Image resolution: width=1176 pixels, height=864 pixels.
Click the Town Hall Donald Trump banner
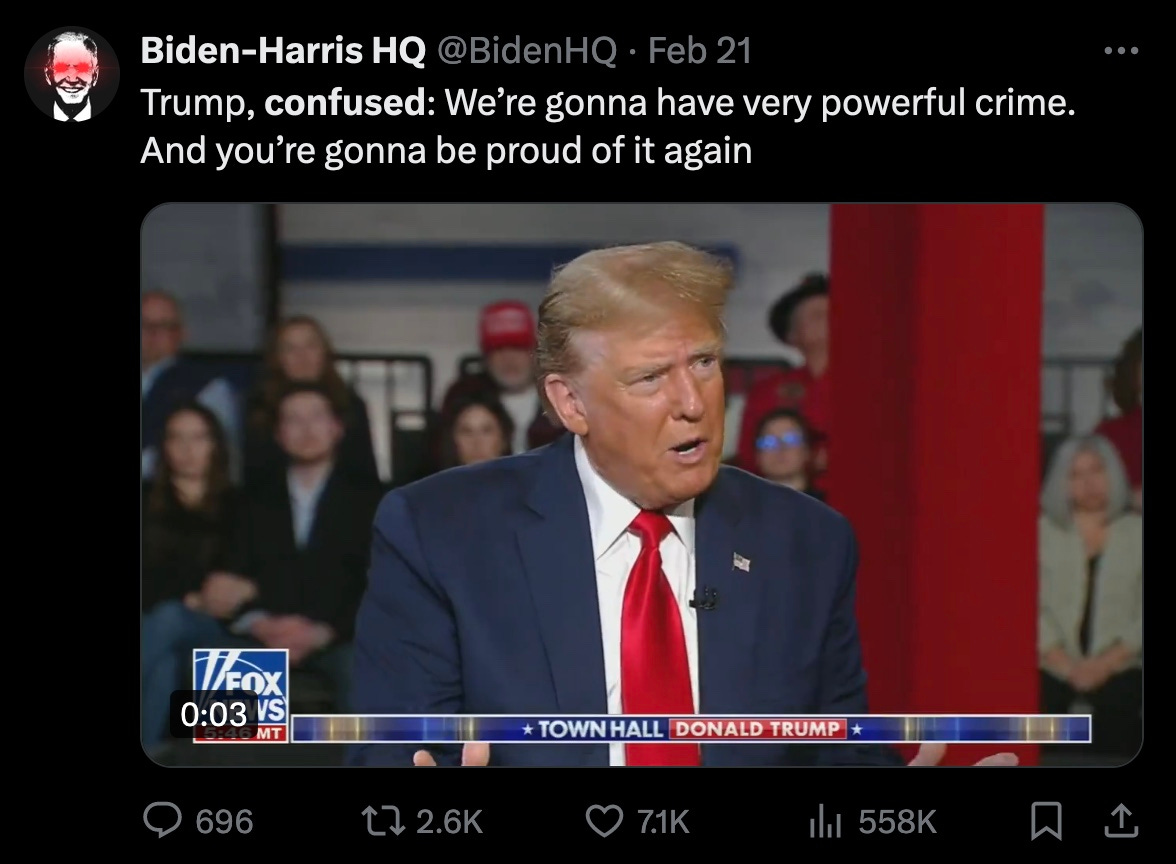(x=692, y=729)
